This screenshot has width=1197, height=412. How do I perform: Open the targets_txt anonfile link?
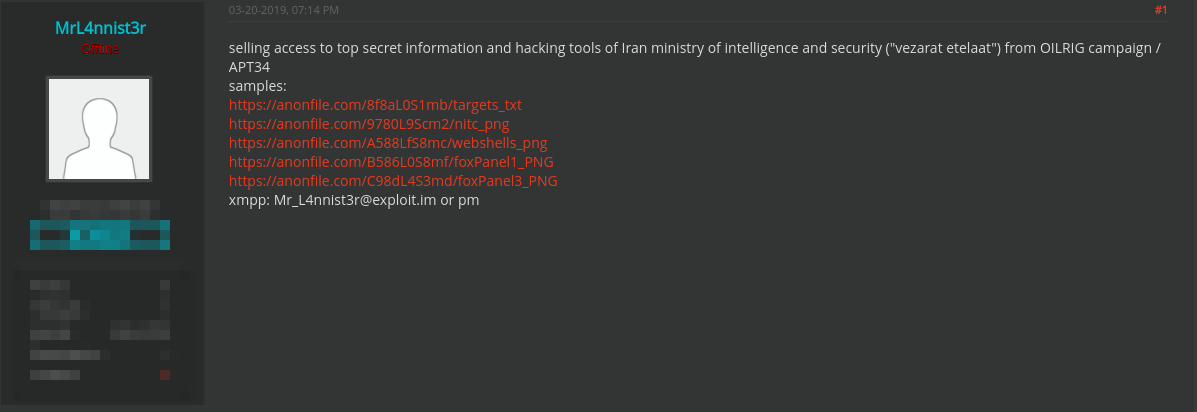click(375, 105)
